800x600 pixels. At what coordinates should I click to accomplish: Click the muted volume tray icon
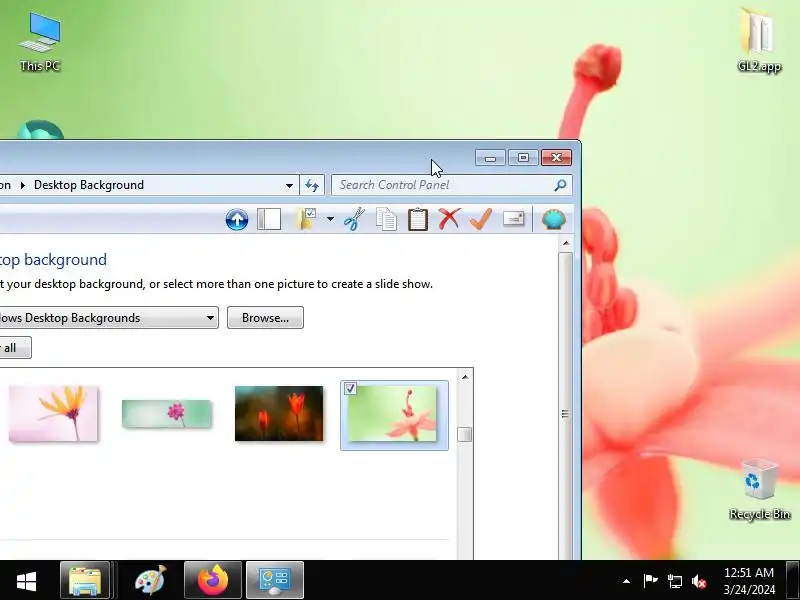click(699, 581)
